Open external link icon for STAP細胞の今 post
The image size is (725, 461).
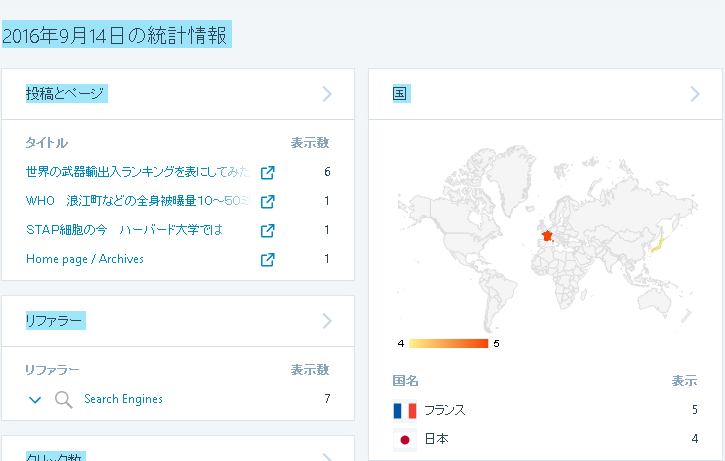click(267, 230)
